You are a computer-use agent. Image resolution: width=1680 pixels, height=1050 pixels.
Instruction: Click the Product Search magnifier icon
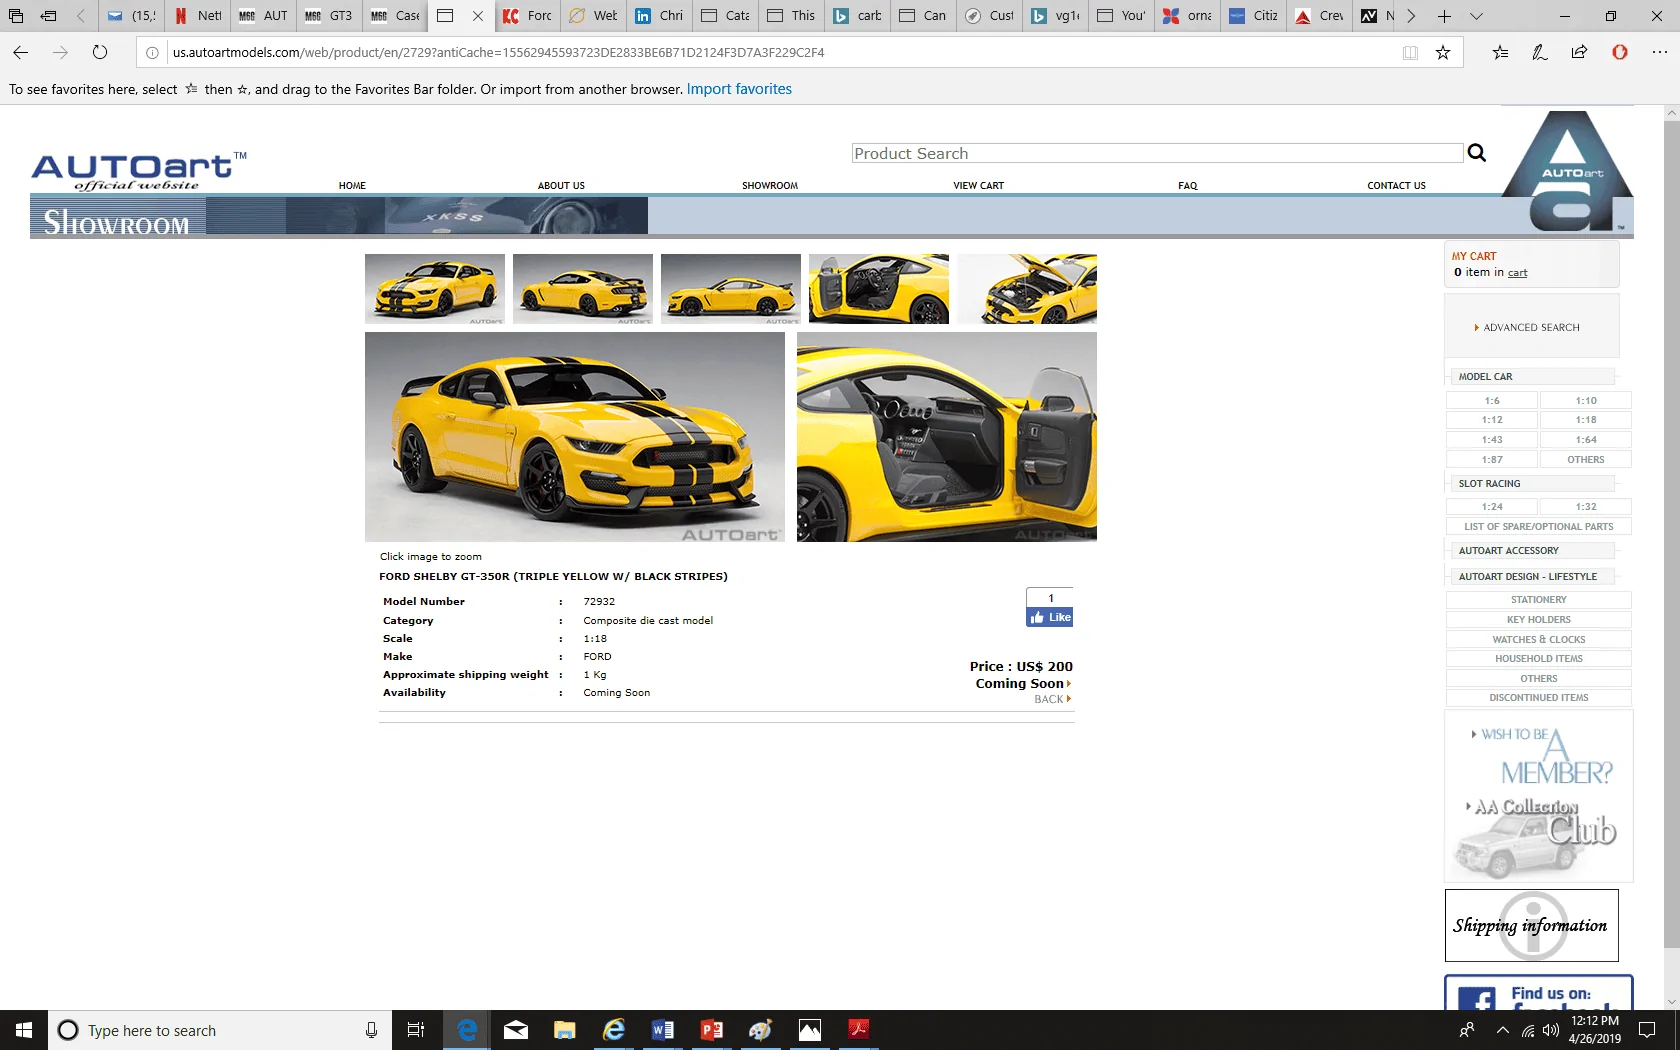pos(1476,153)
